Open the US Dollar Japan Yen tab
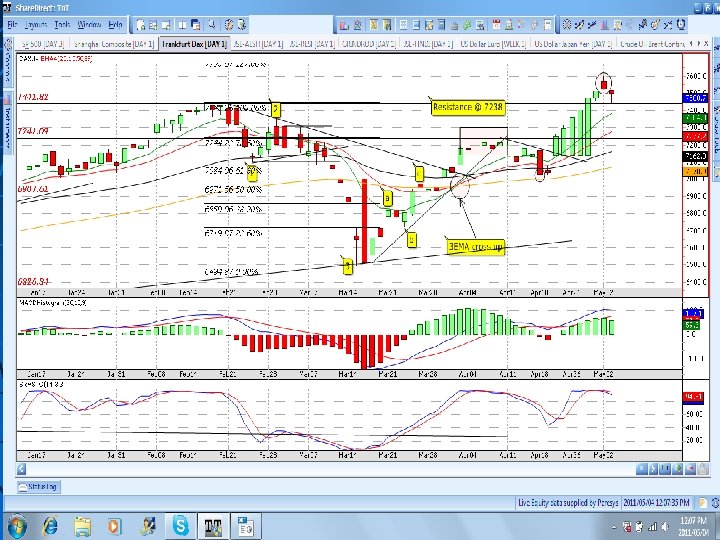This screenshot has width=720, height=540. (x=573, y=44)
